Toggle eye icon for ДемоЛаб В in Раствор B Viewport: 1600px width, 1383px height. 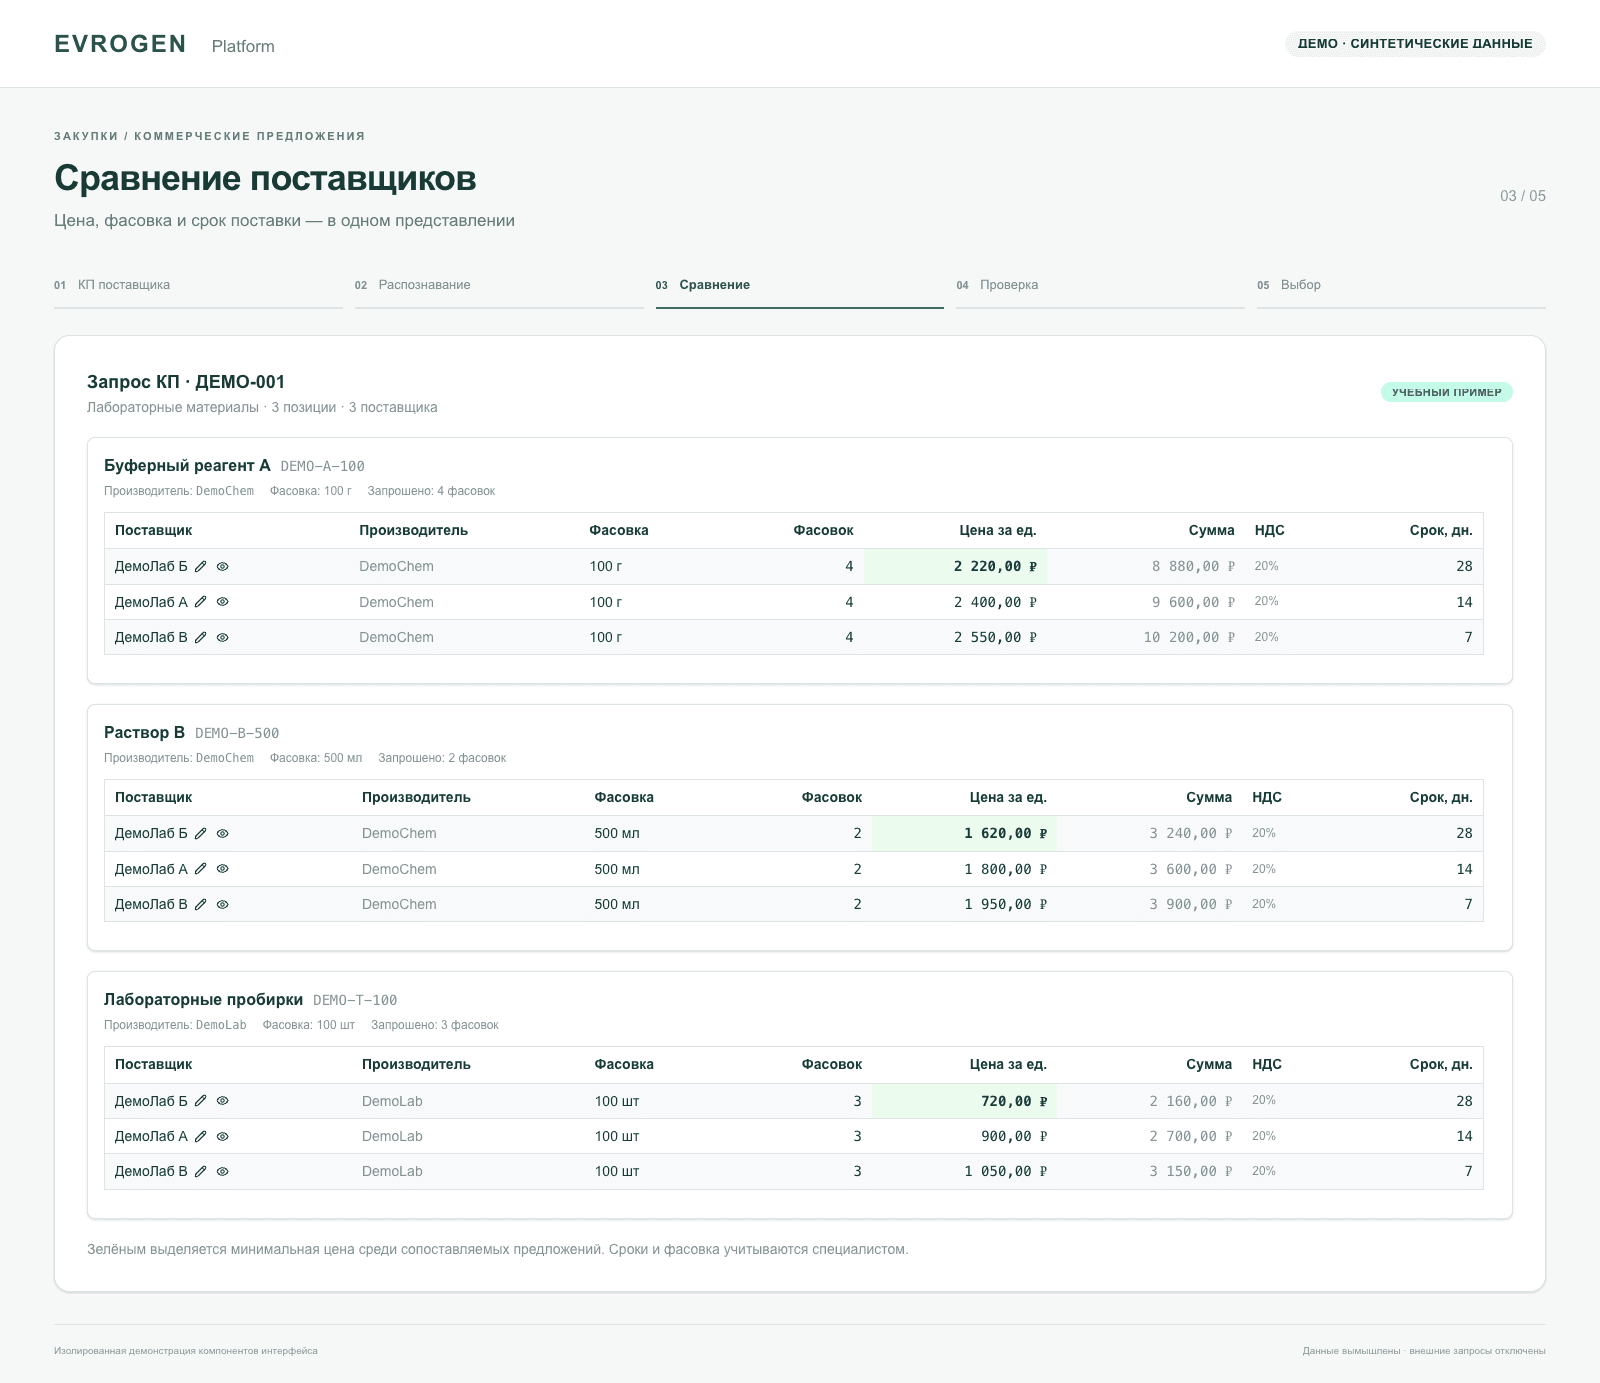pos(223,904)
